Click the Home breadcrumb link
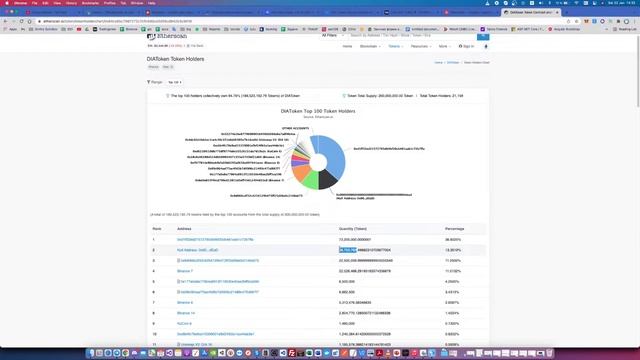 pyautogui.click(x=438, y=63)
